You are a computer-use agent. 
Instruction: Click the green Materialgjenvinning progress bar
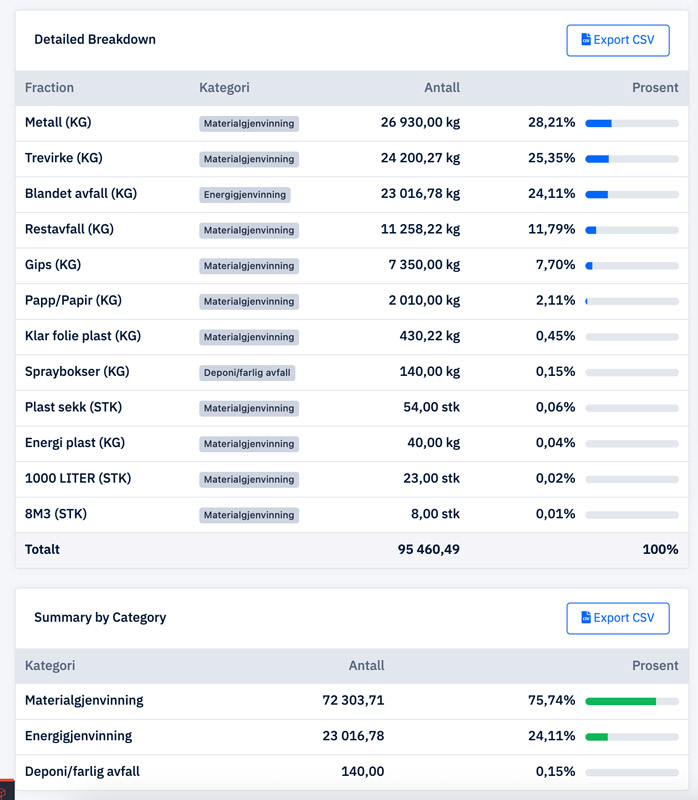pyautogui.click(x=631, y=701)
